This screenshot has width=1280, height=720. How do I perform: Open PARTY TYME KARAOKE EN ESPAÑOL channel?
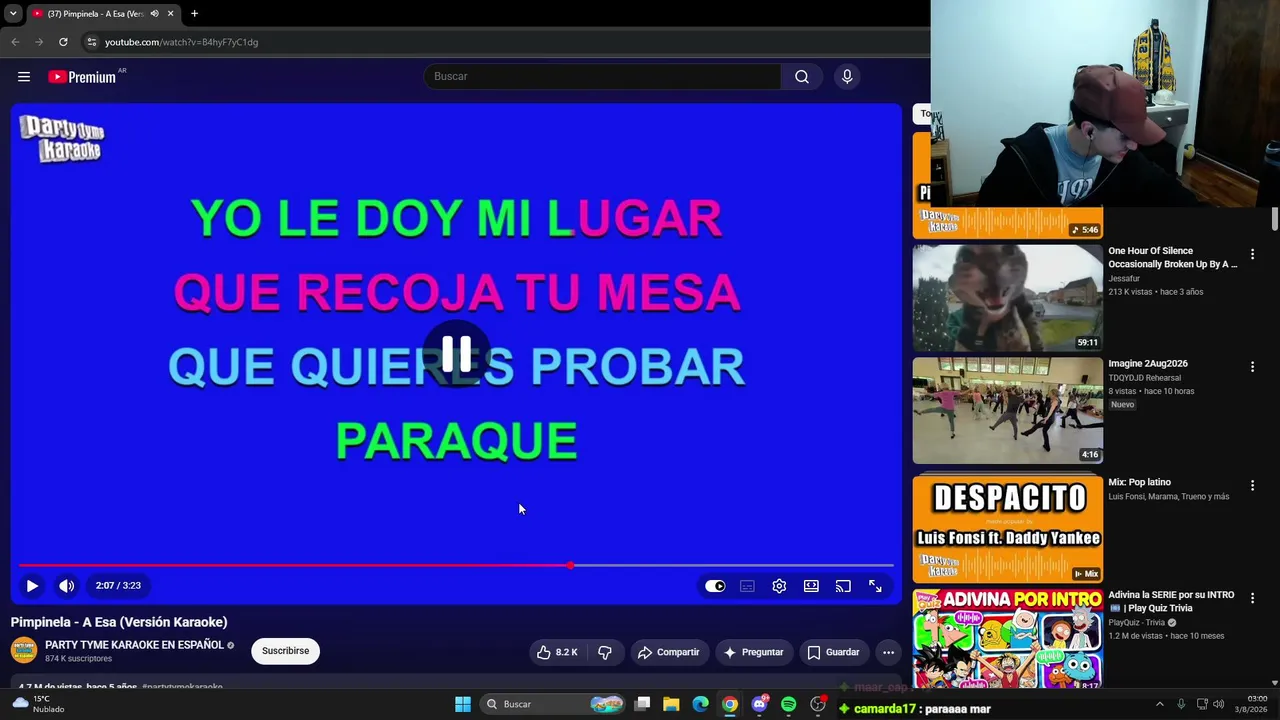point(134,645)
